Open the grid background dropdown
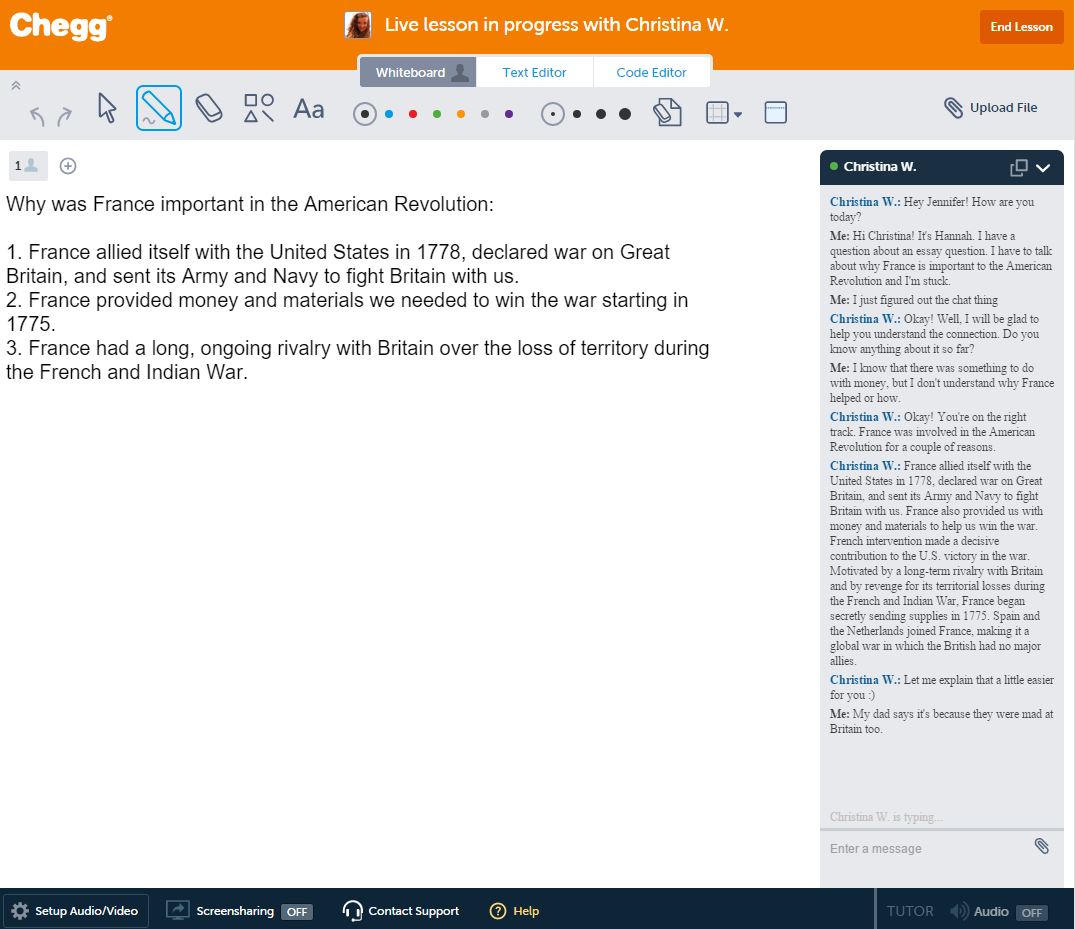 [724, 114]
